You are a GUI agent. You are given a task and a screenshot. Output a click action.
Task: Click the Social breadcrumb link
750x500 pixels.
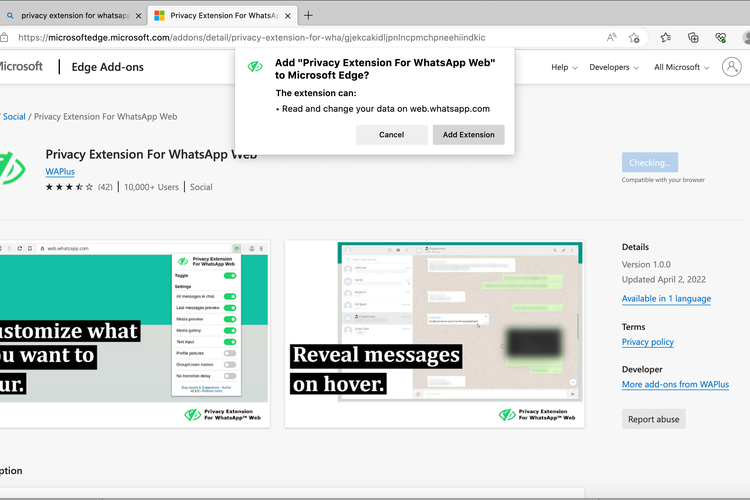coord(14,117)
